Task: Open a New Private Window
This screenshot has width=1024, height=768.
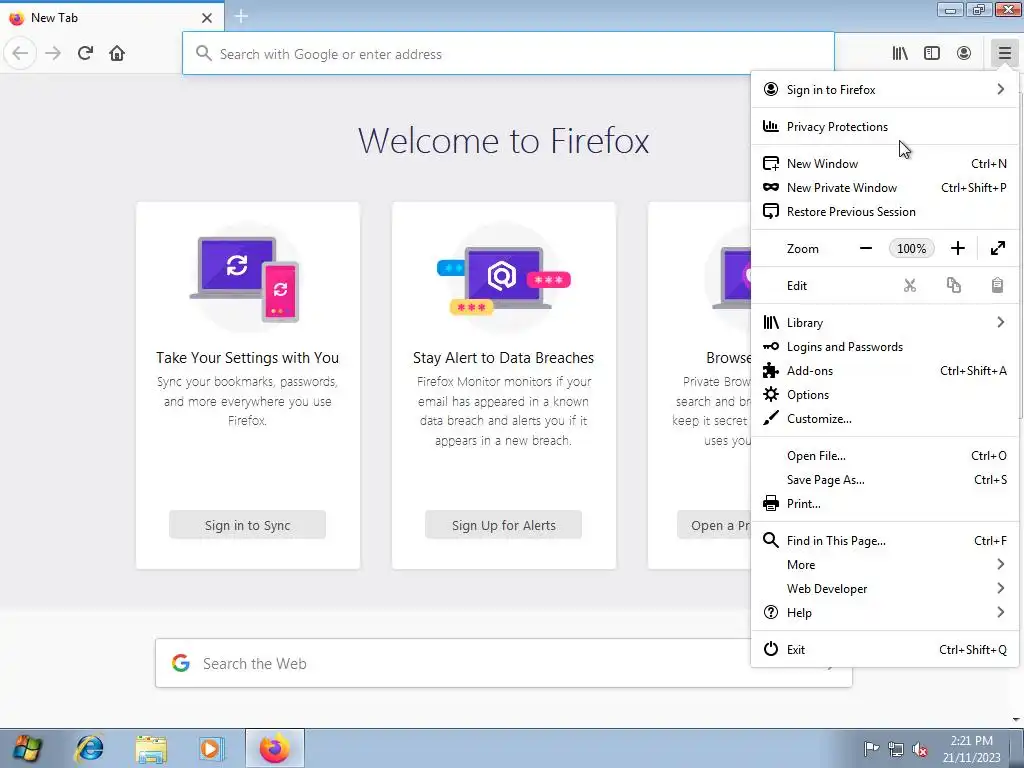Action: [x=885, y=187]
